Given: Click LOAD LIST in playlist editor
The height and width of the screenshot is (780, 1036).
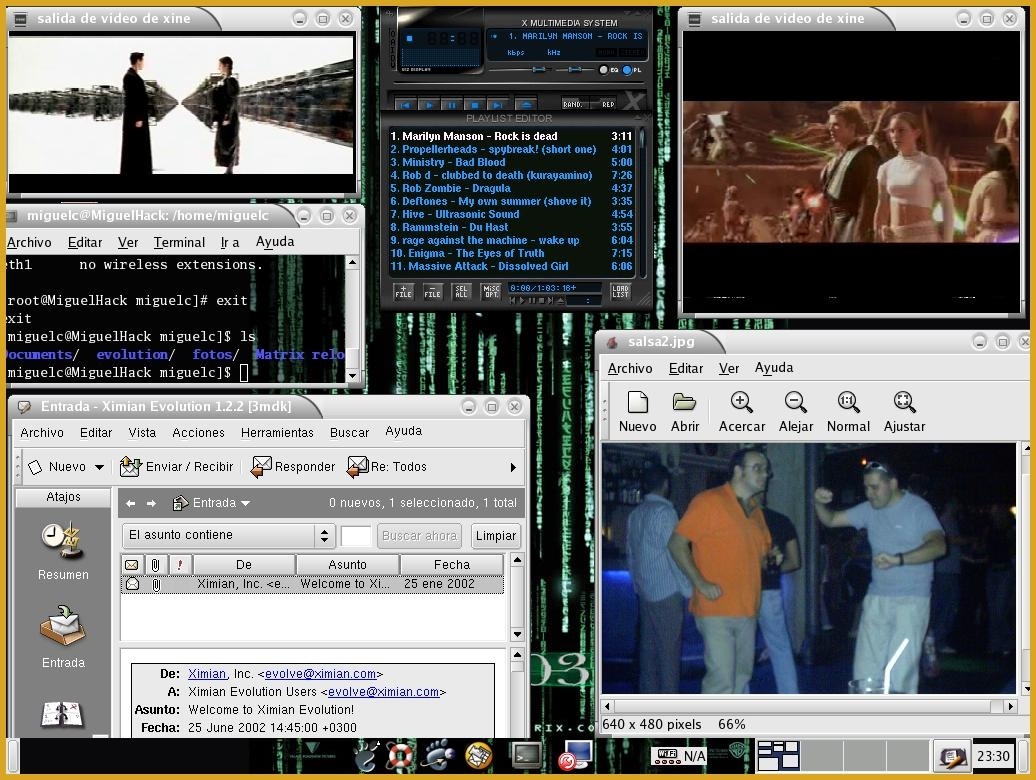Looking at the screenshot, I should (620, 291).
